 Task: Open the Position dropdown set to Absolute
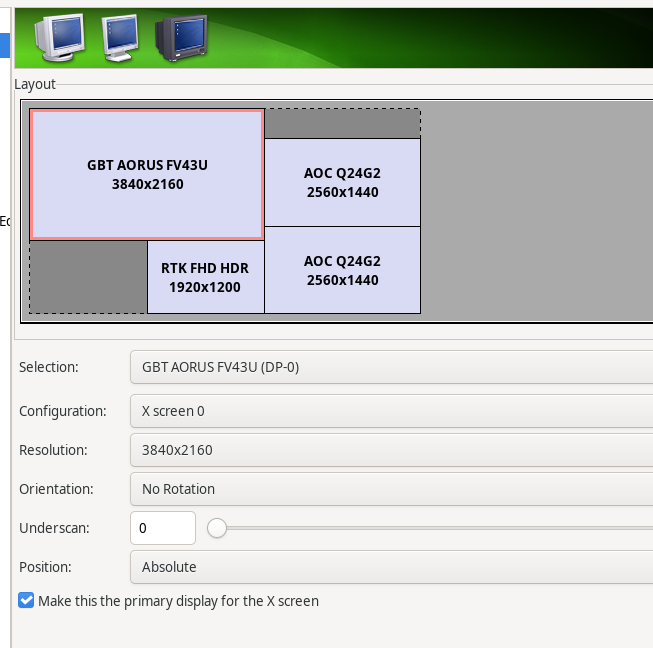tap(390, 567)
